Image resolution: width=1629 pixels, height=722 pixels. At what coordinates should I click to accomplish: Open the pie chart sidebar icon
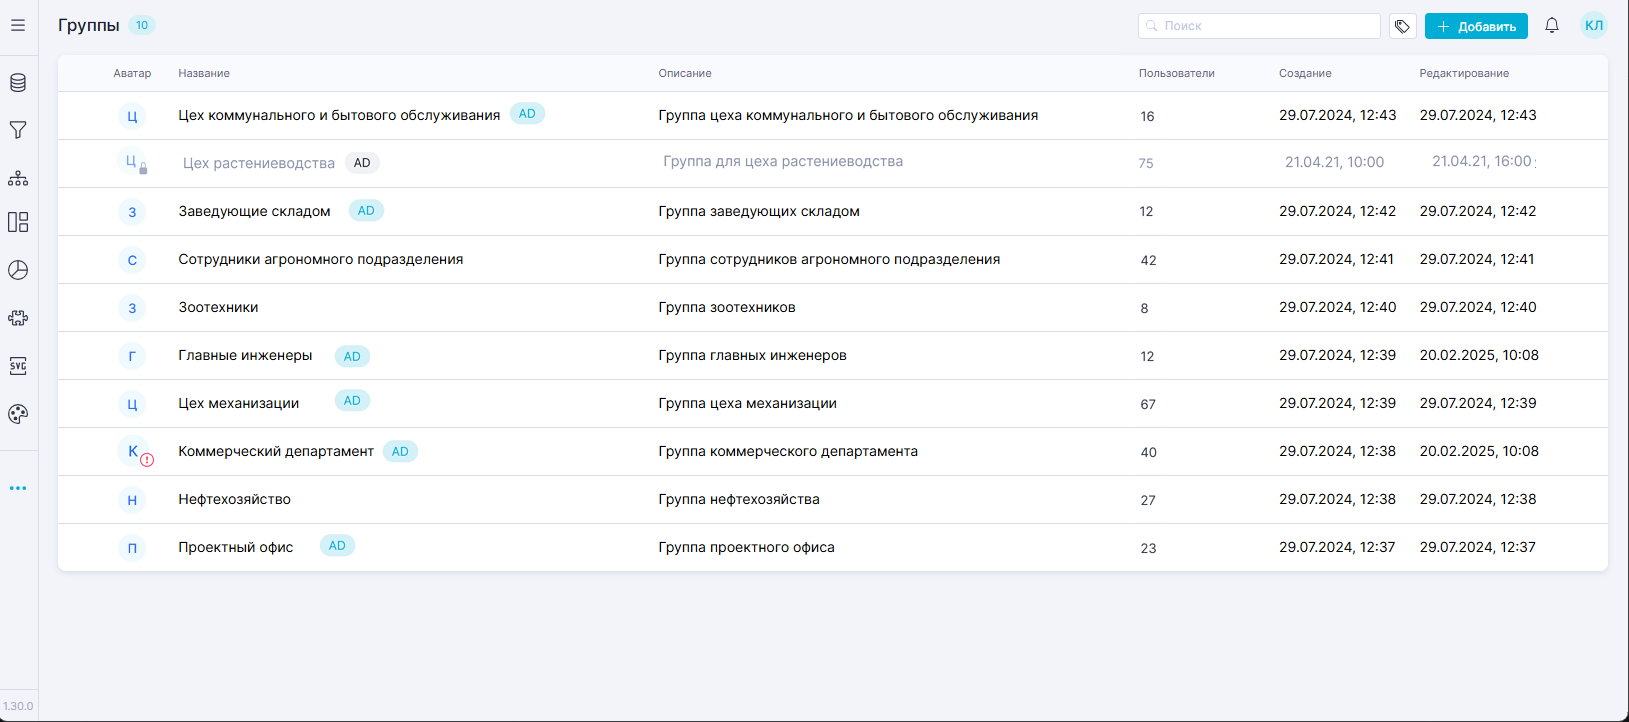click(18, 270)
